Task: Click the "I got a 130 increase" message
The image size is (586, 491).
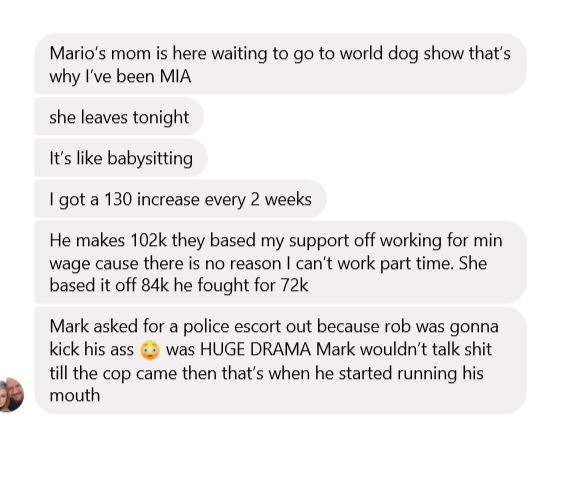Action: [181, 199]
